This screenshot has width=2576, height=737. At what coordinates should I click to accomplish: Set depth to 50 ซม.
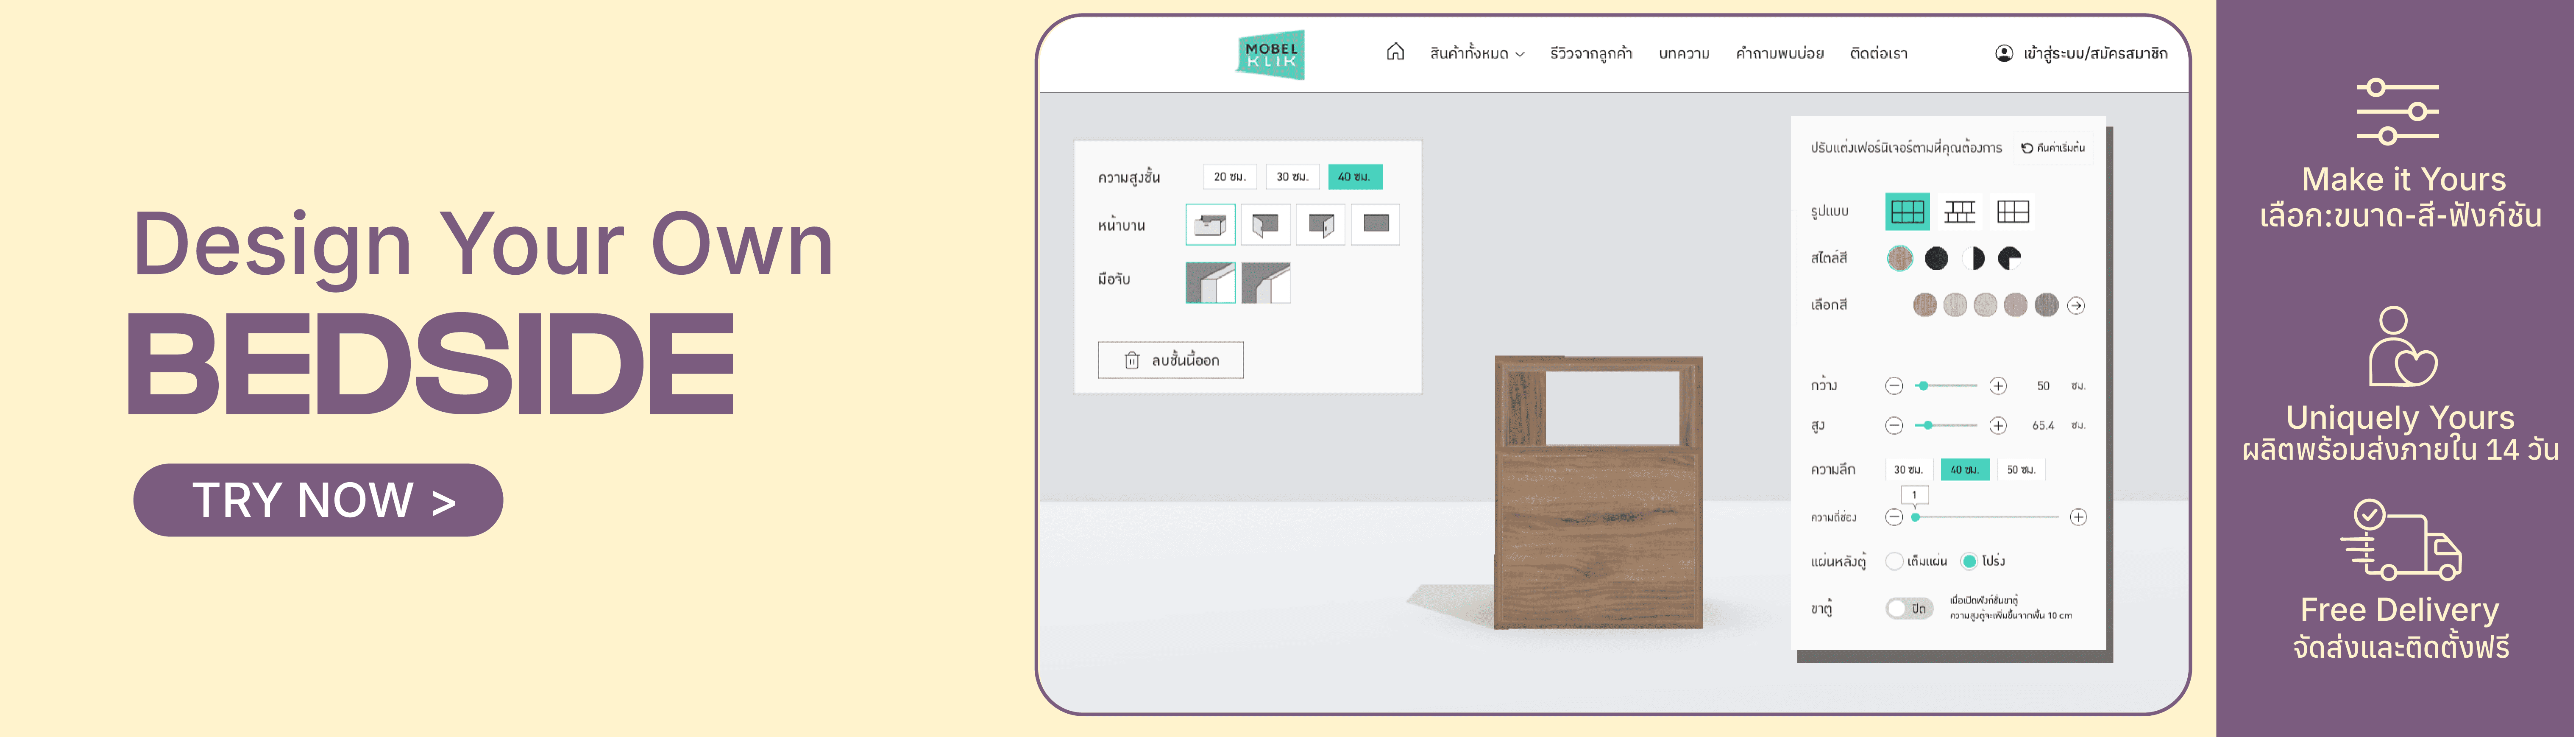point(2021,469)
